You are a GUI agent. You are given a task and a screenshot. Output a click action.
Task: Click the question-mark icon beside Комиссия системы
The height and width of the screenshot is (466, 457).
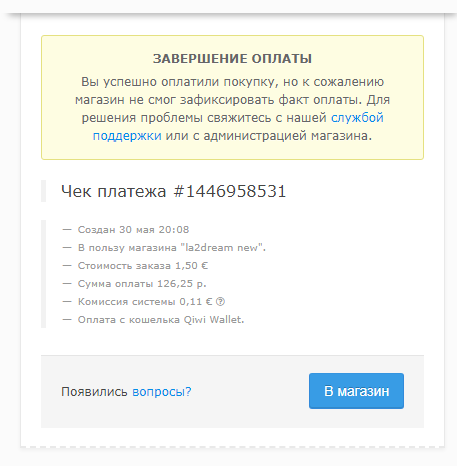220,302
